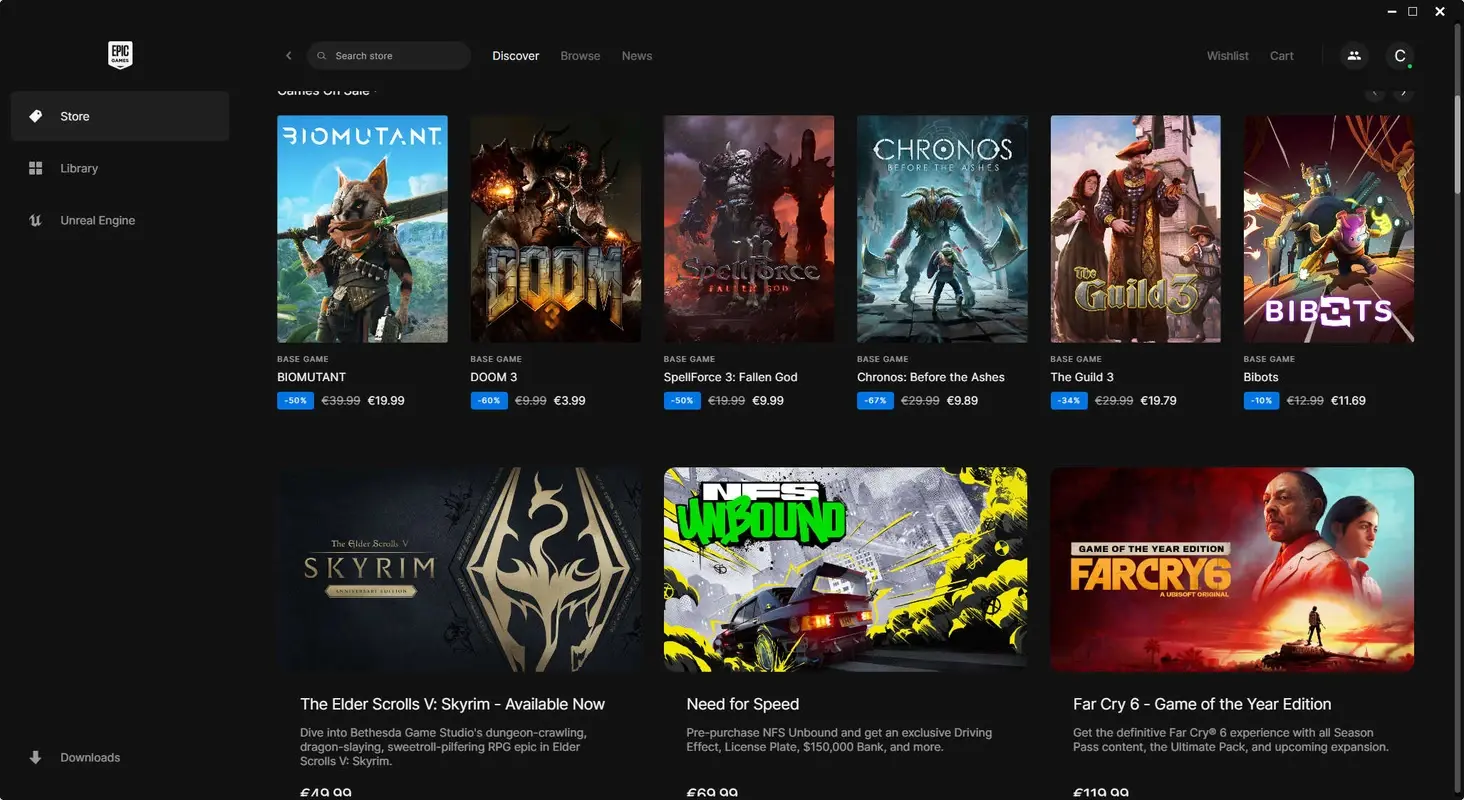Open the BIOMUTANT game thumbnail

pyautogui.click(x=362, y=228)
